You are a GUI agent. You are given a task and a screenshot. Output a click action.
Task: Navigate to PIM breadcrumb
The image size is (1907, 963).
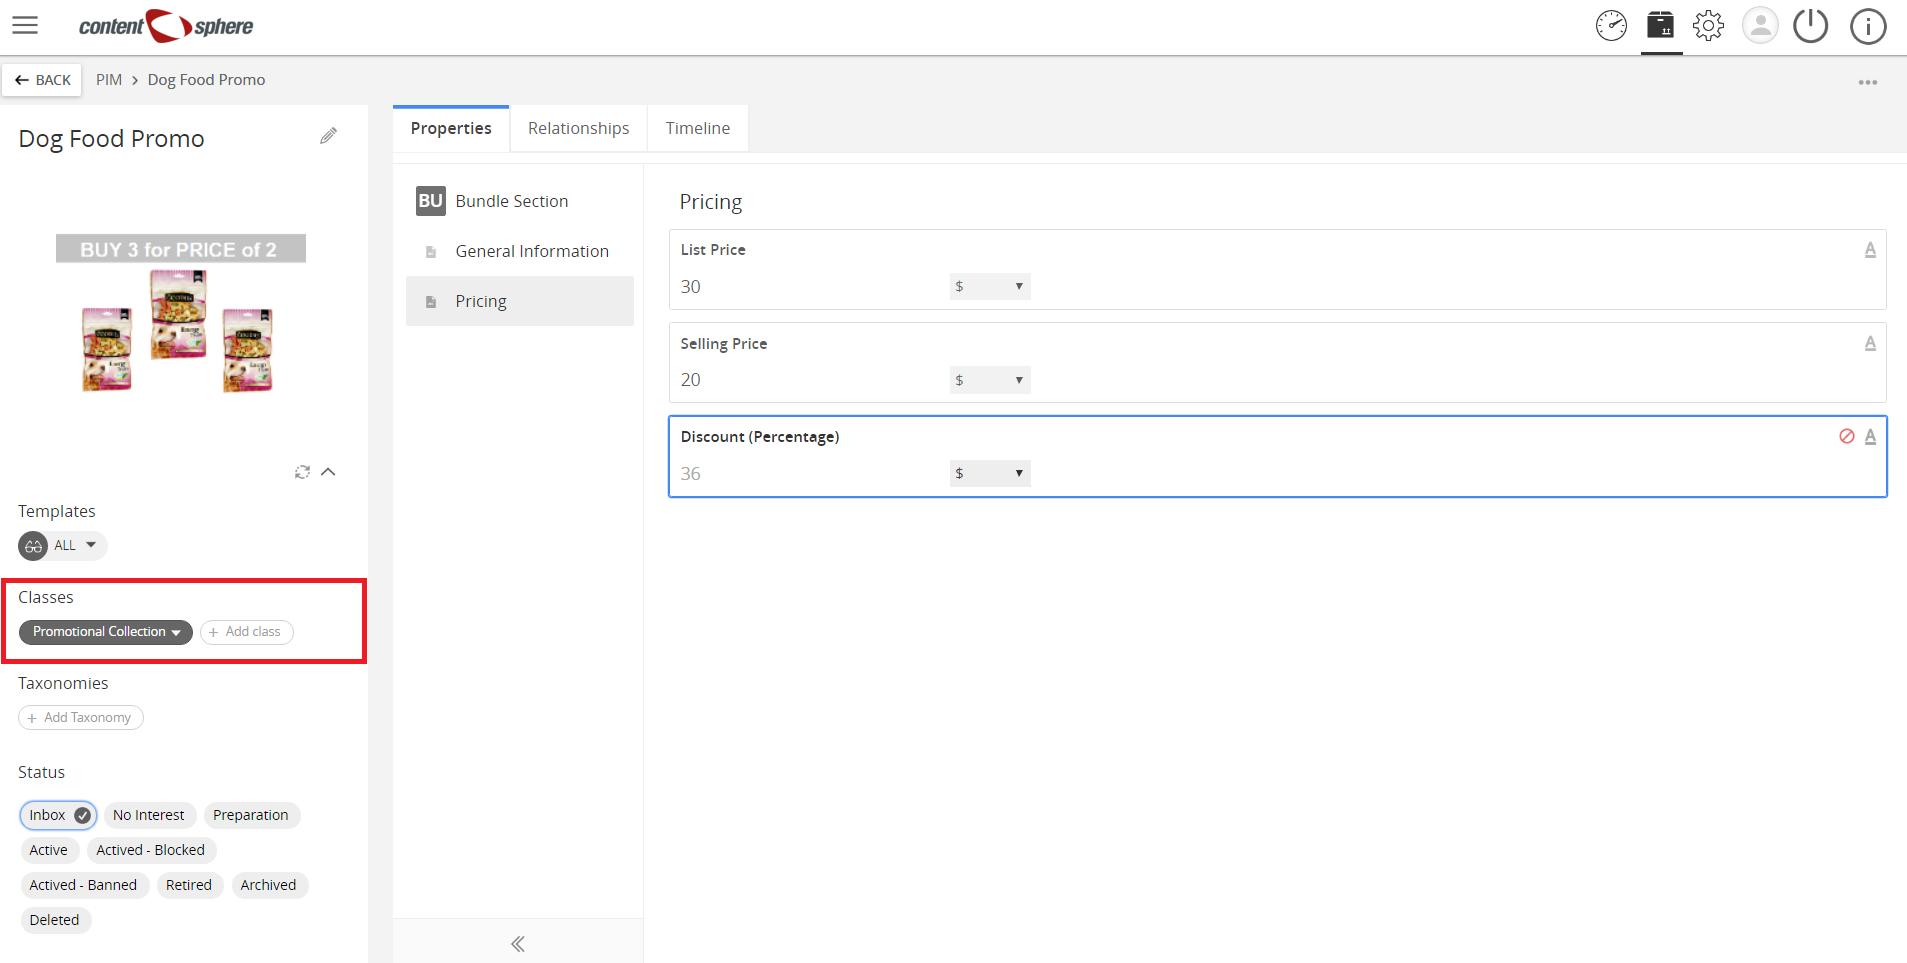pyautogui.click(x=109, y=80)
